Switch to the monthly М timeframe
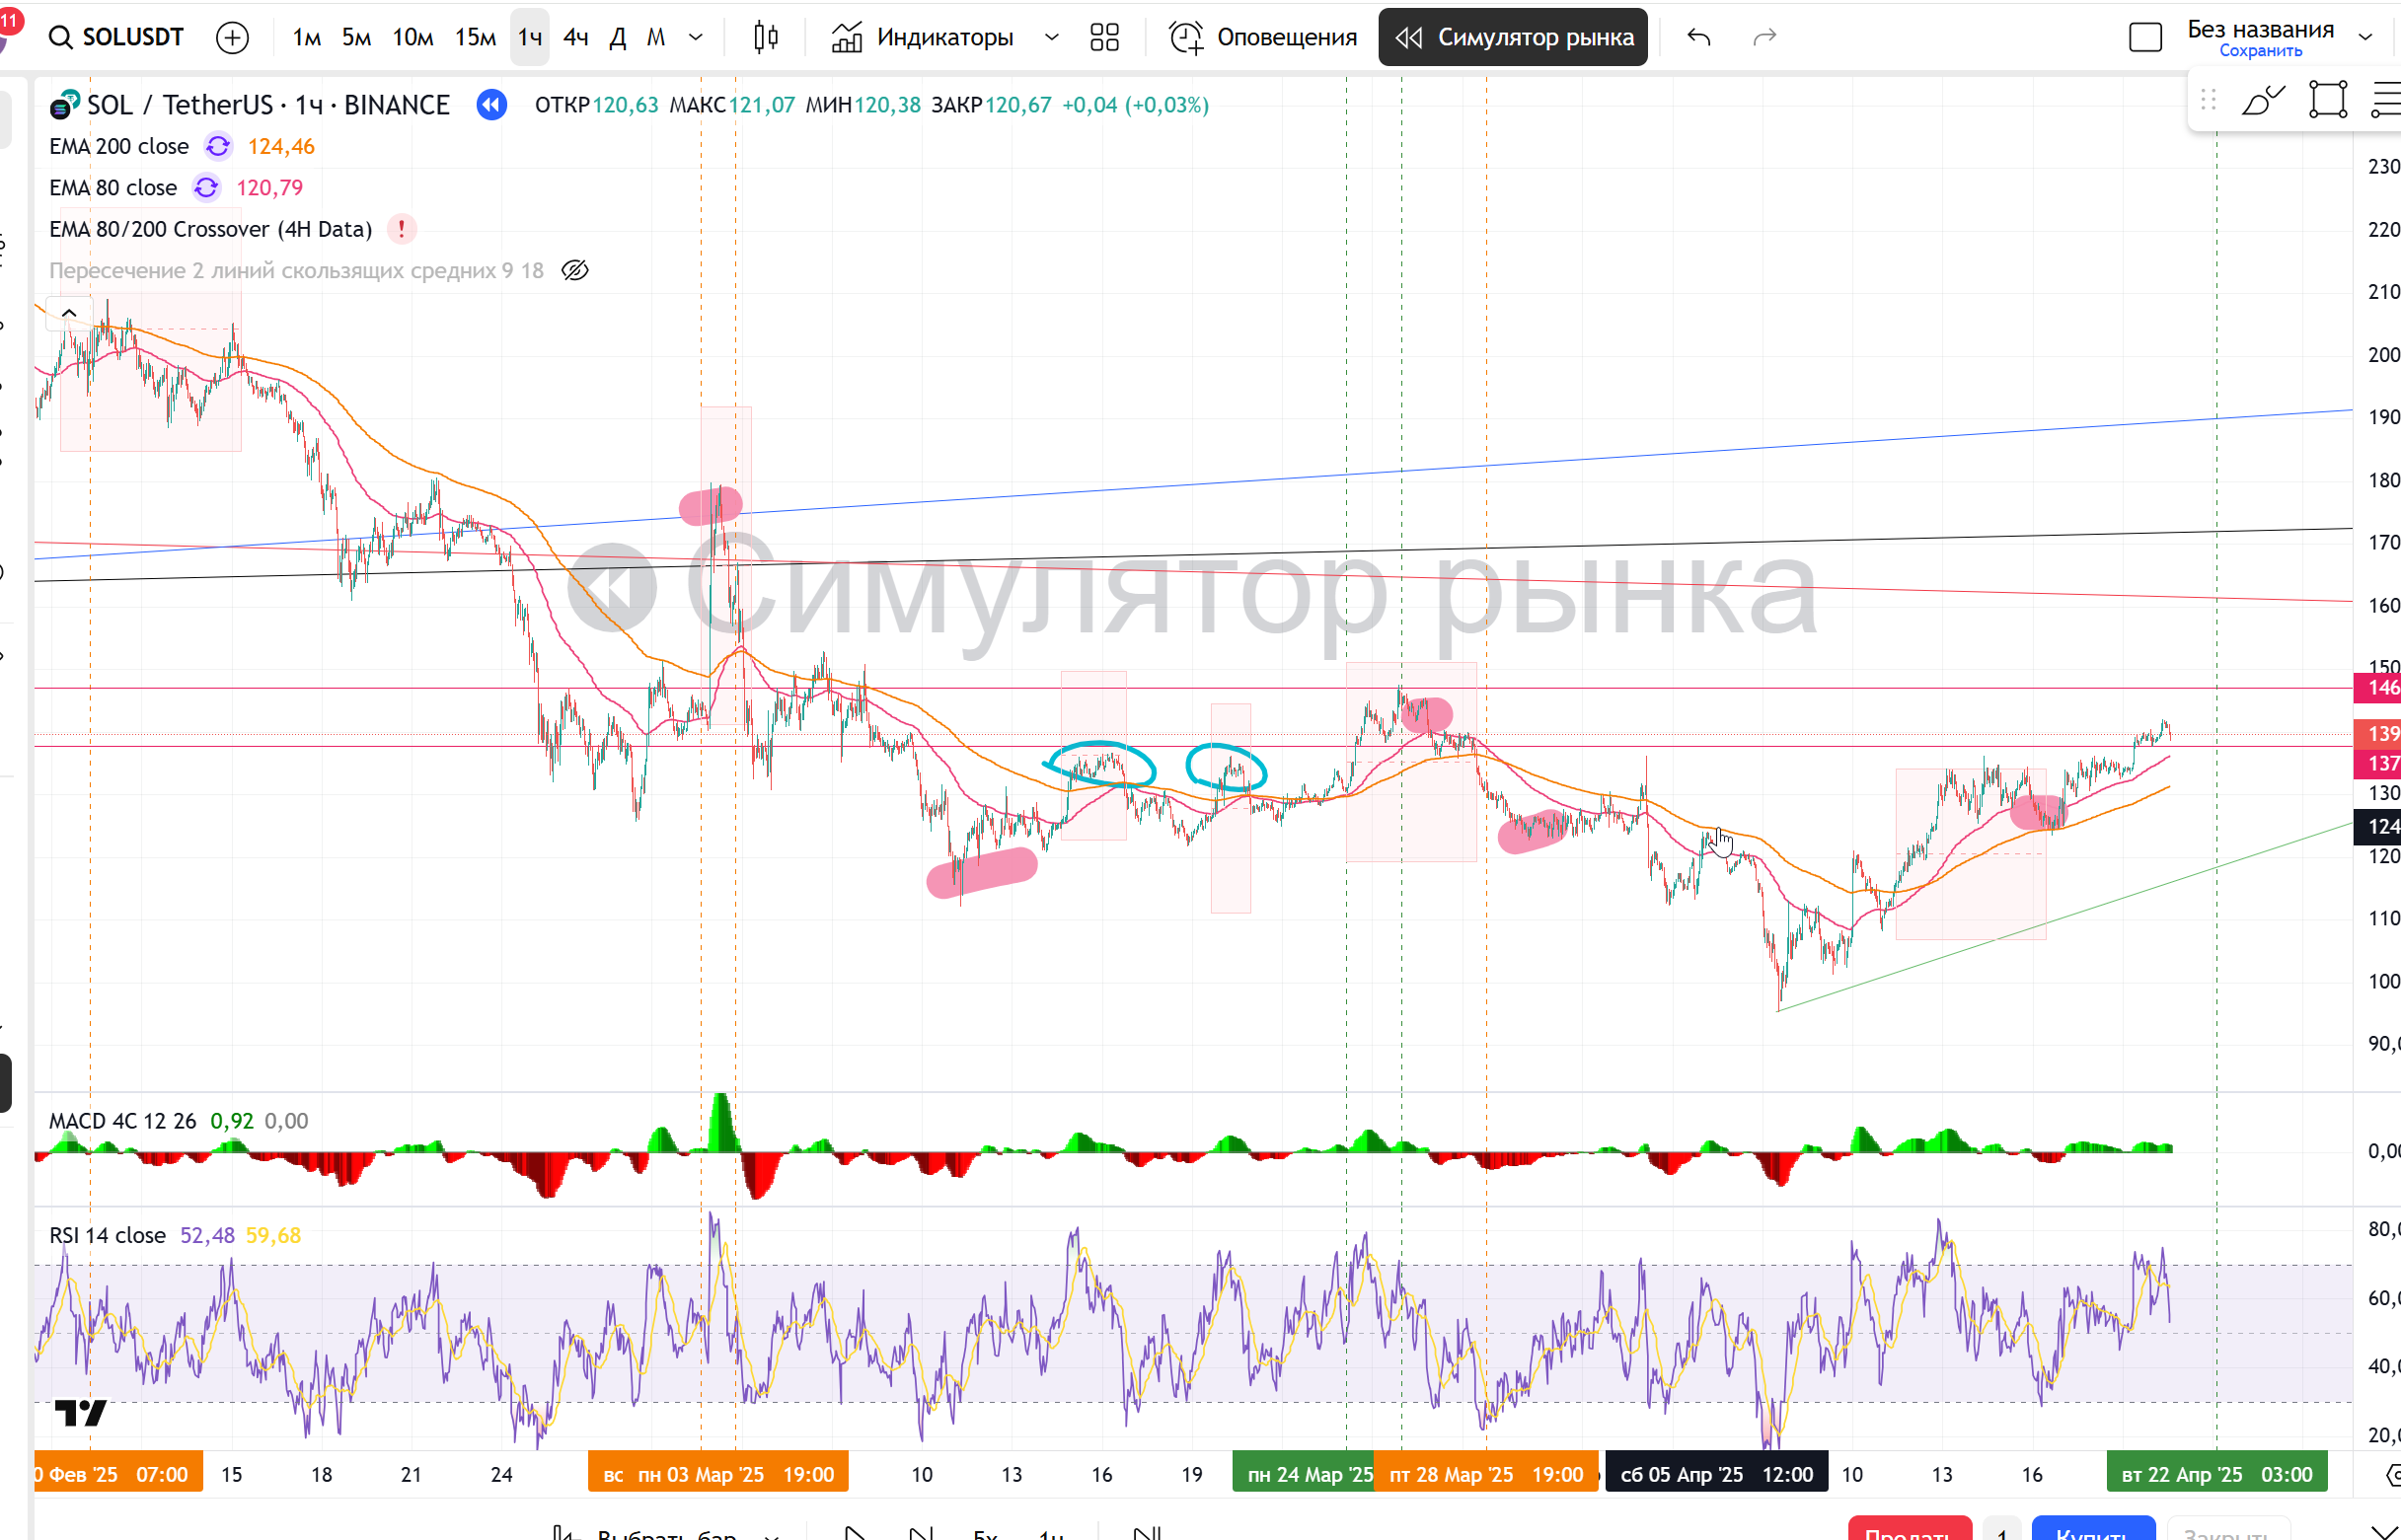The width and height of the screenshot is (2401, 1540). [656, 37]
